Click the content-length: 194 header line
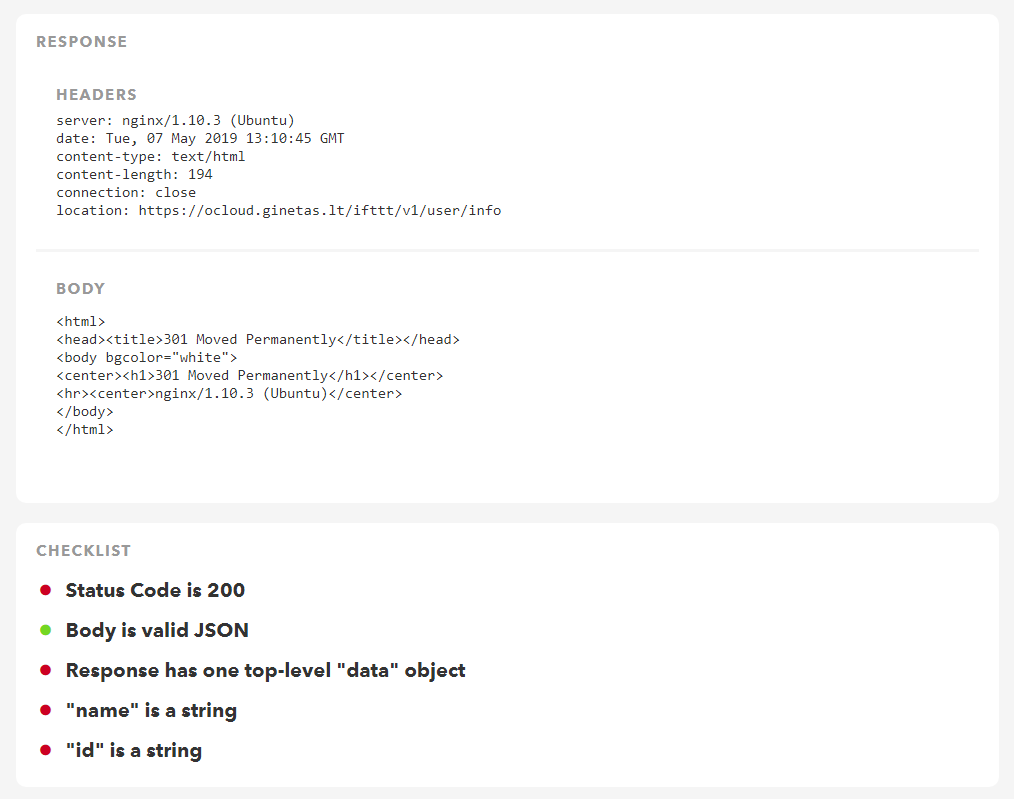The image size is (1014, 799). [x=134, y=175]
